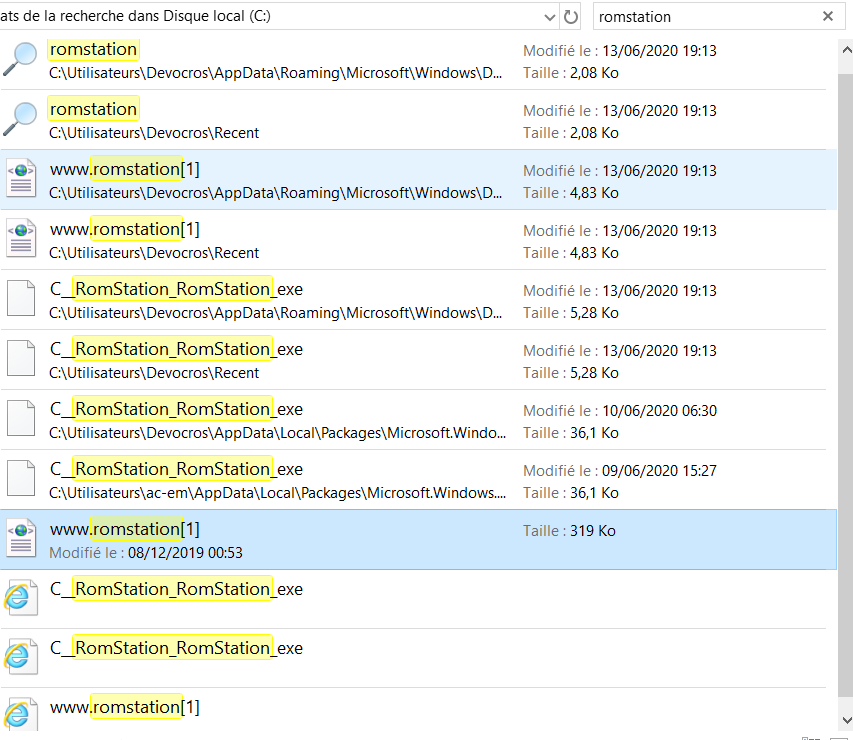Viewport: 853px width, 740px height.
Task: Select C__RomStation_RomStation_exe name modified 09/06/2020 15:27
Action: (x=176, y=468)
